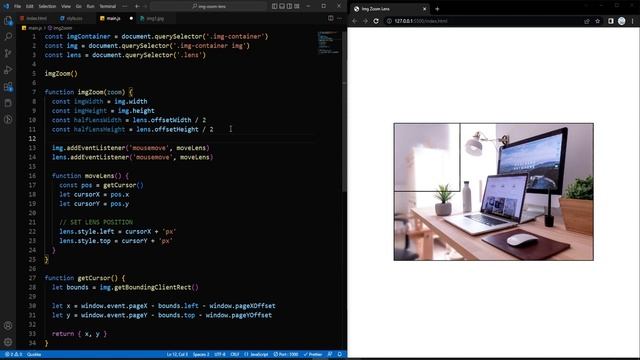Viewport: 640px width, 360px height.
Task: Click the main.js breadcrumb
Action: pyautogui.click(x=32, y=28)
